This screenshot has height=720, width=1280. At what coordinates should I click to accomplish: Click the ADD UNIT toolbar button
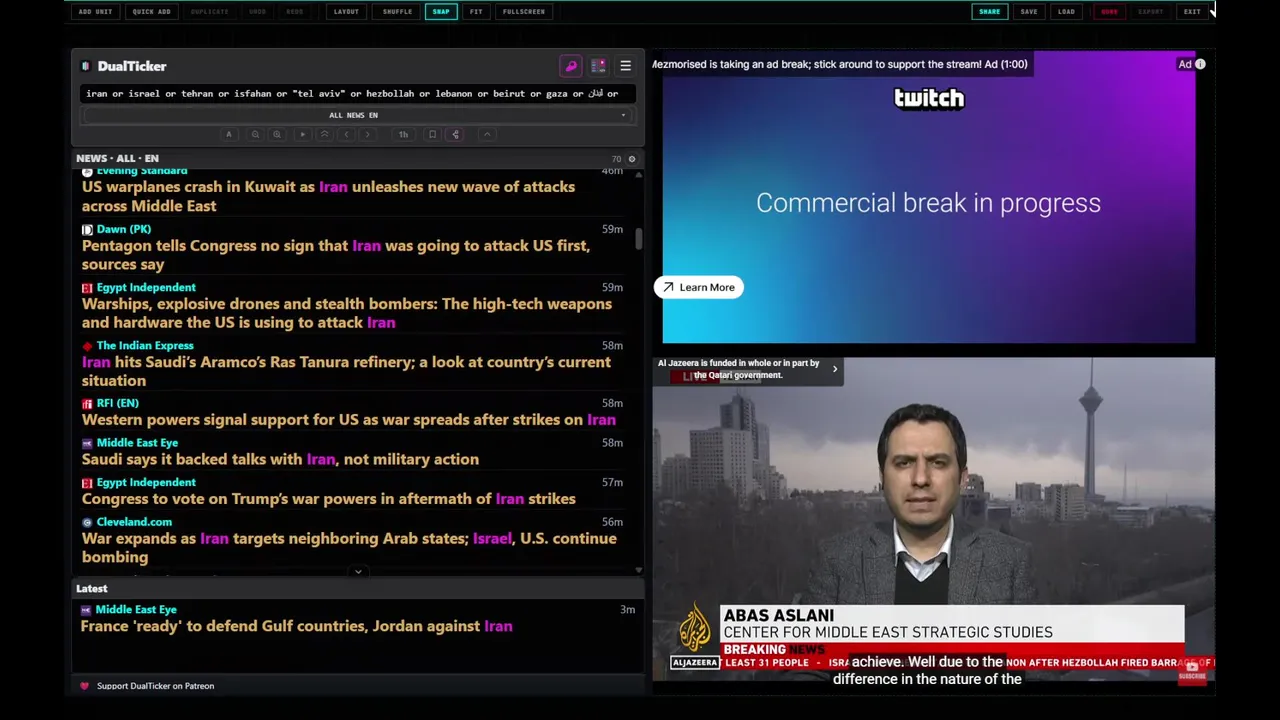click(95, 12)
